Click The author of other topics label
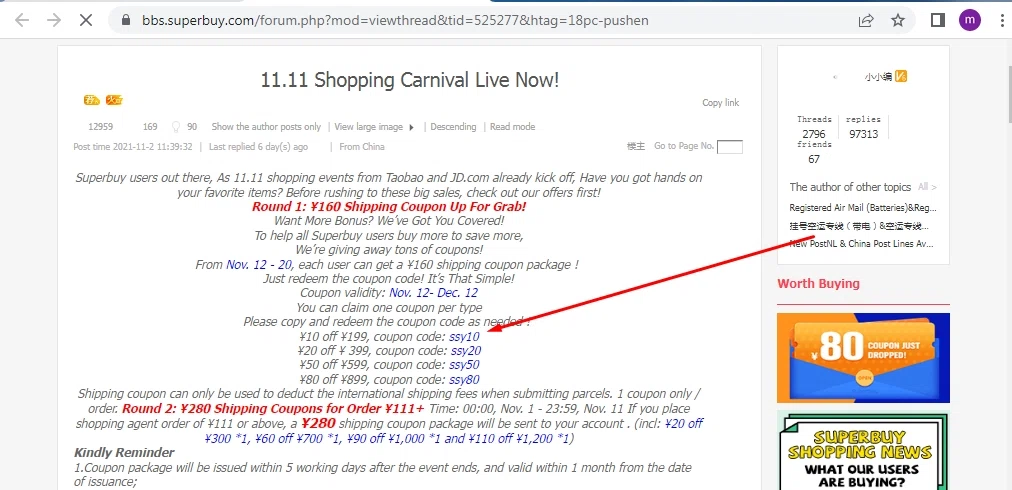 coord(850,187)
